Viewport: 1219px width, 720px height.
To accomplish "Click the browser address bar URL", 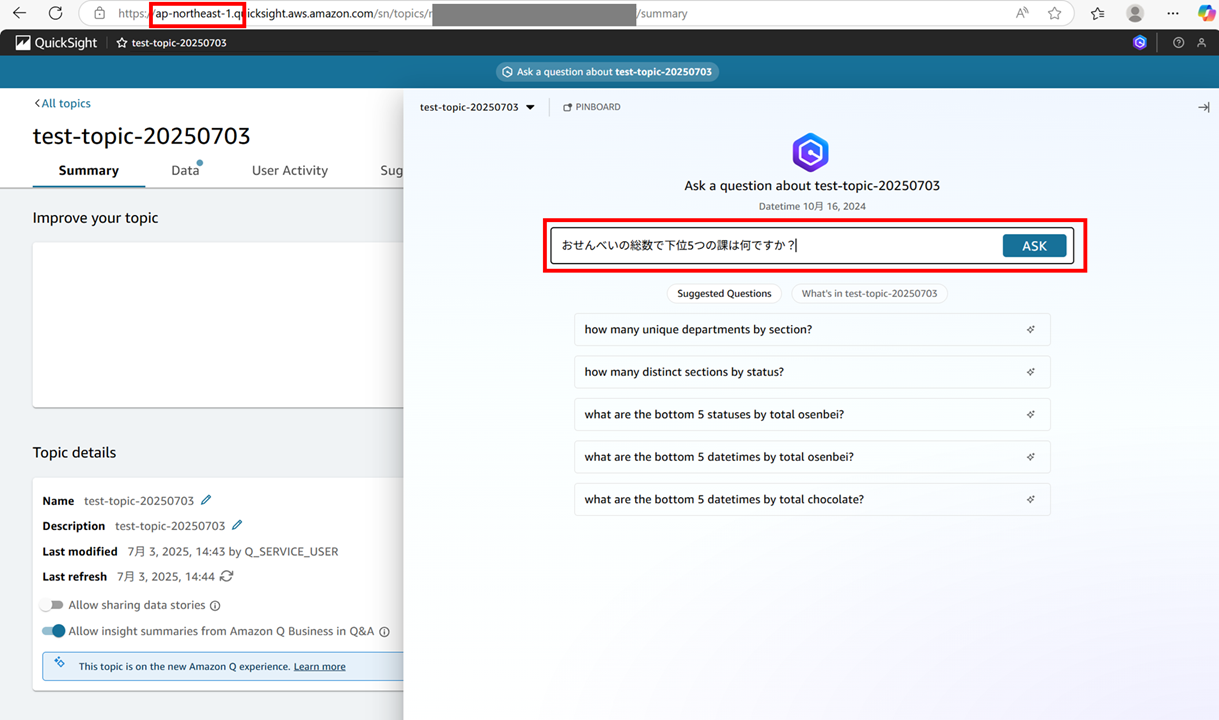I will coord(400,13).
